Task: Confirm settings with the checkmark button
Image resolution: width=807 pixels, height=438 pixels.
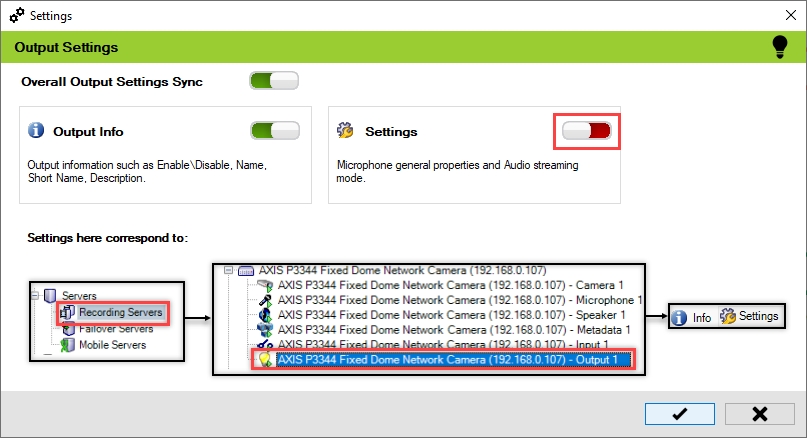Action: 679,414
